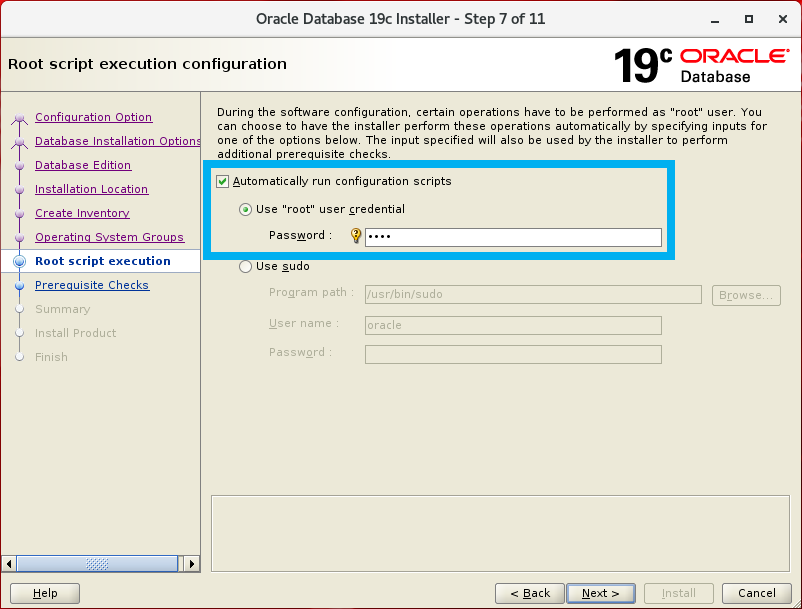
Task: Close the Oracle installer window
Action: click(x=783, y=19)
